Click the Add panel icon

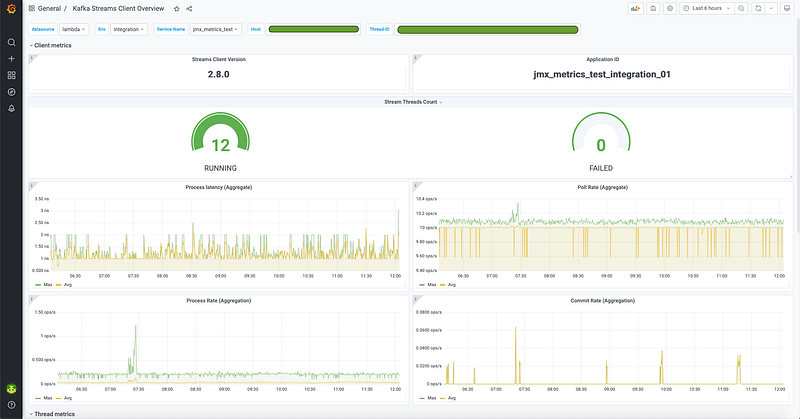[x=634, y=8]
